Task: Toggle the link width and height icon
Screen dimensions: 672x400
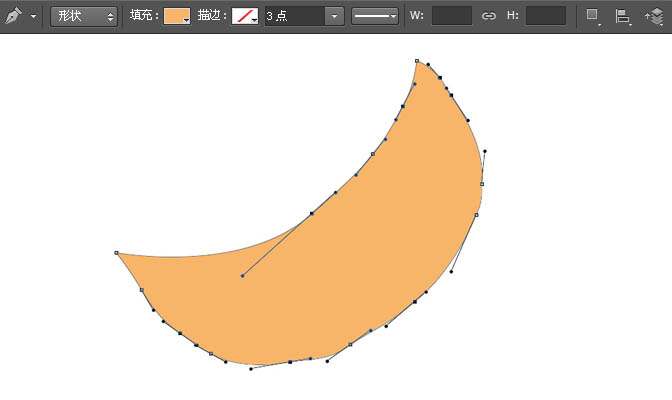Action: (x=489, y=17)
